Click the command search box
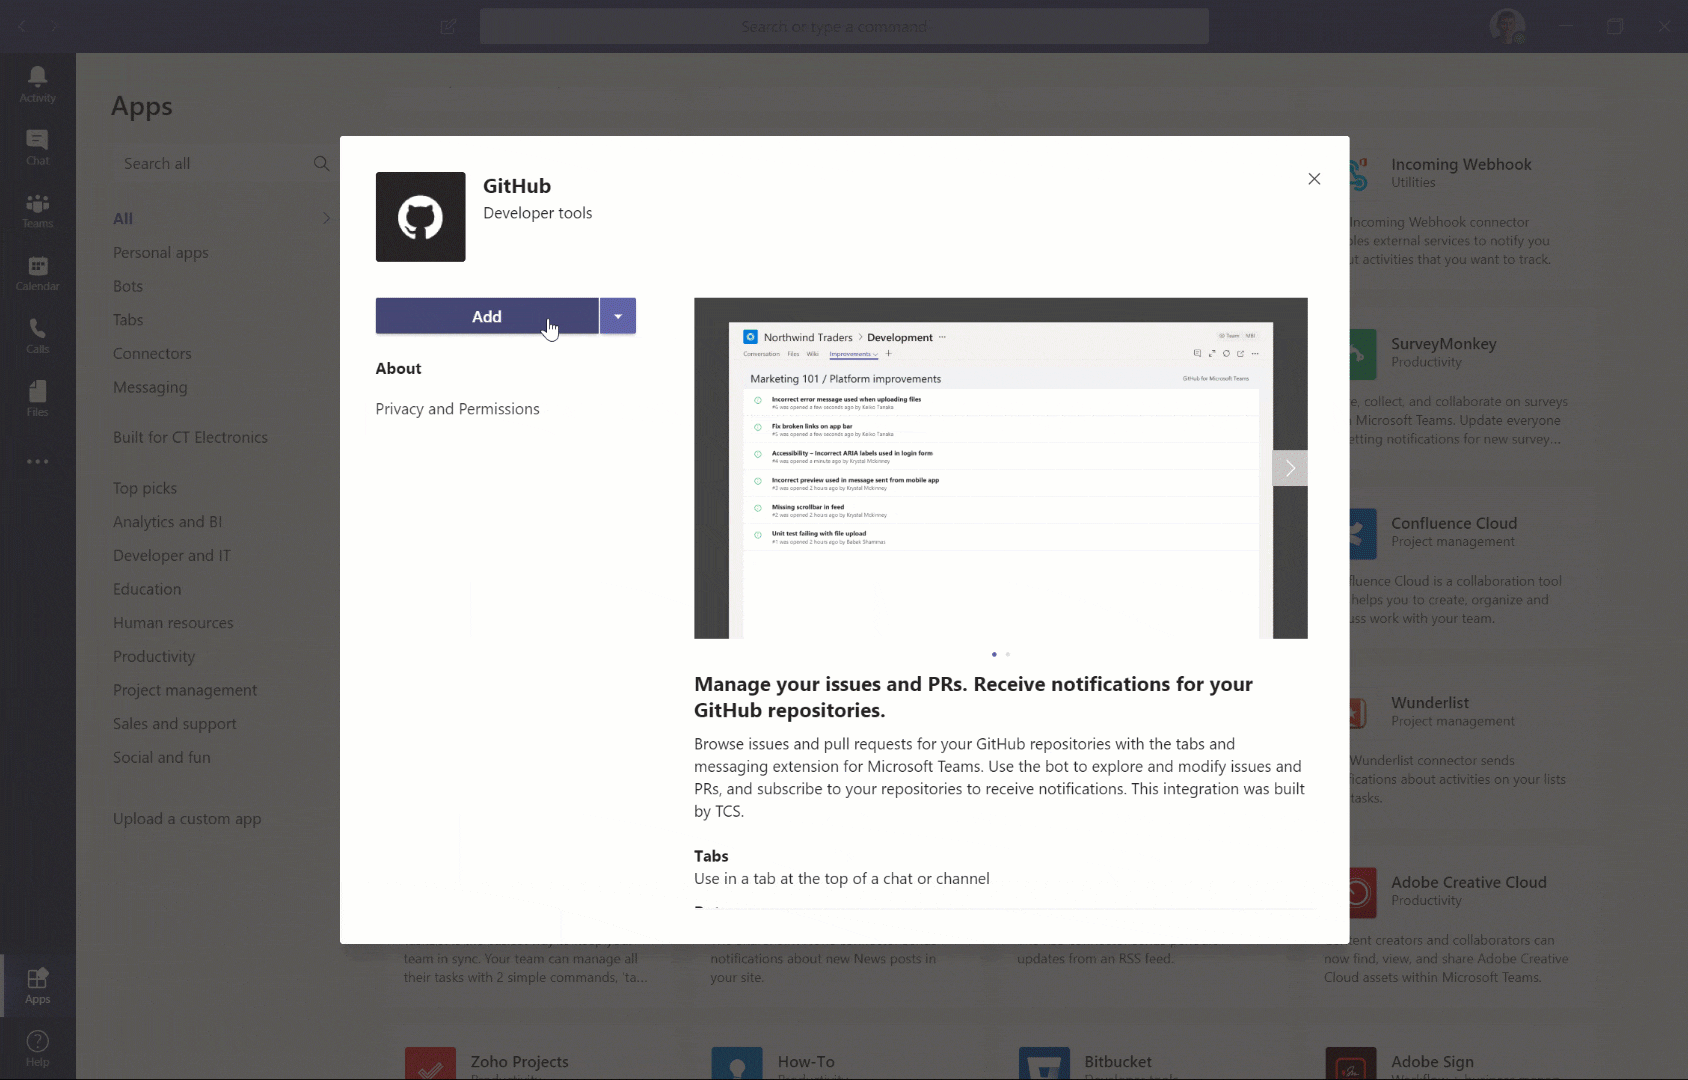Image resolution: width=1688 pixels, height=1080 pixels. (844, 26)
